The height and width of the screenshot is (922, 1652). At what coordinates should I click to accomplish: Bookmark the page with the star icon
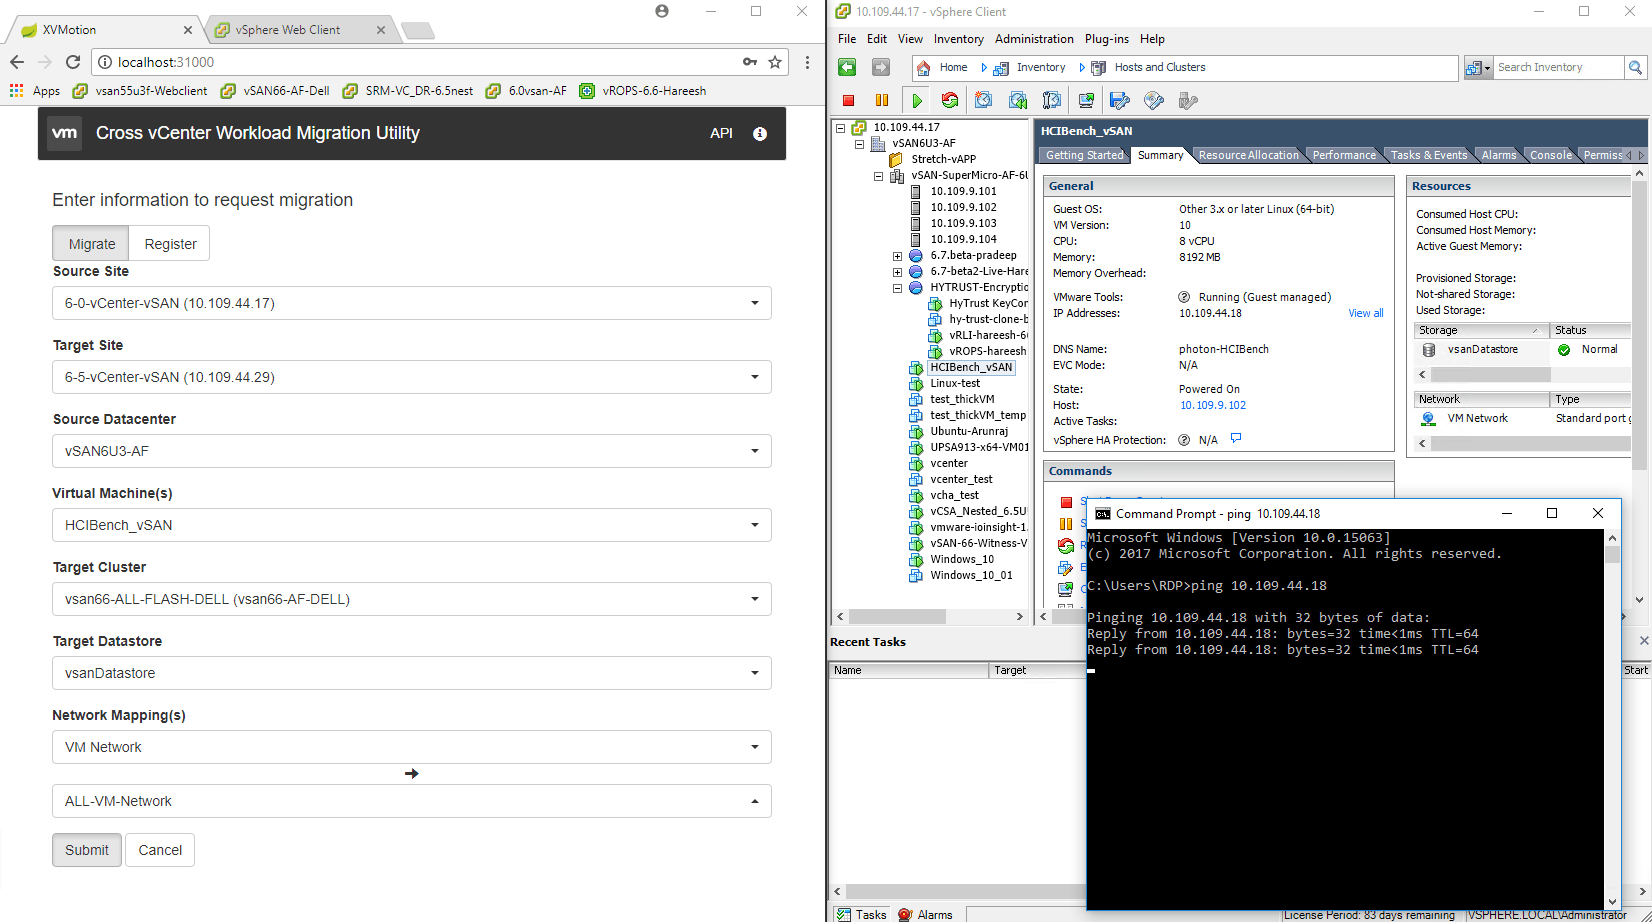(775, 62)
